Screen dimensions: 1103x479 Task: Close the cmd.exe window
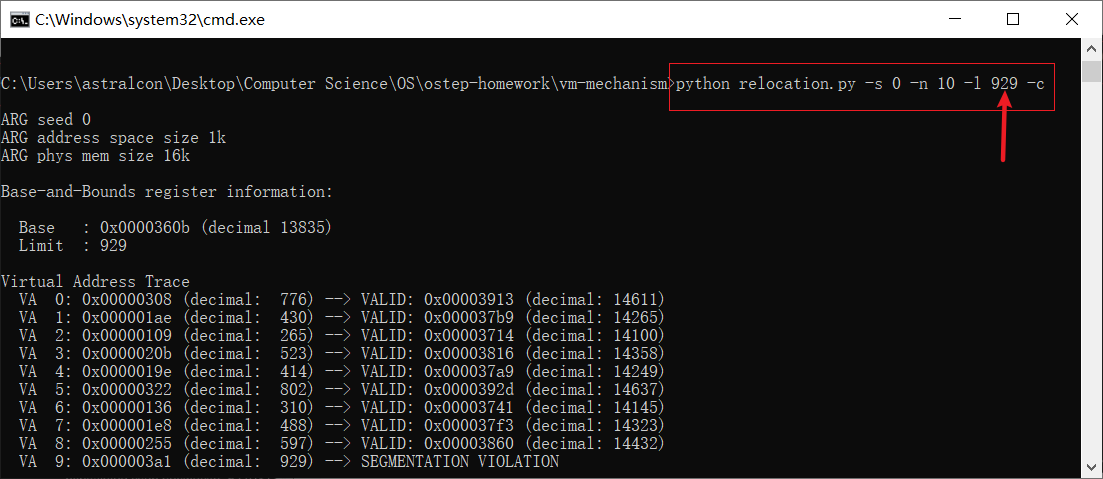tap(1071, 19)
